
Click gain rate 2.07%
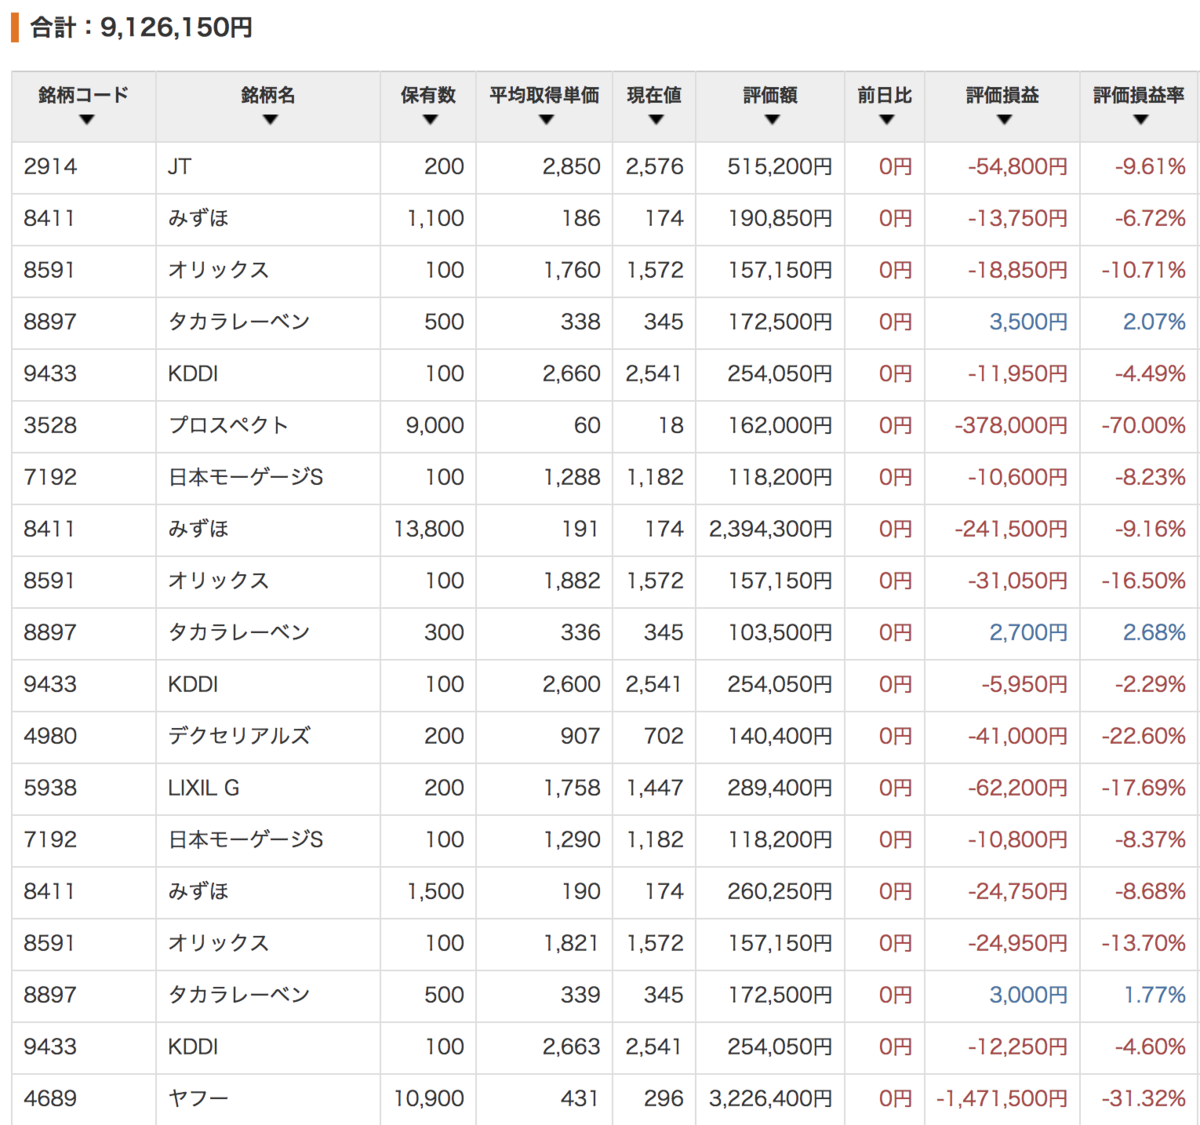[x=1154, y=323]
